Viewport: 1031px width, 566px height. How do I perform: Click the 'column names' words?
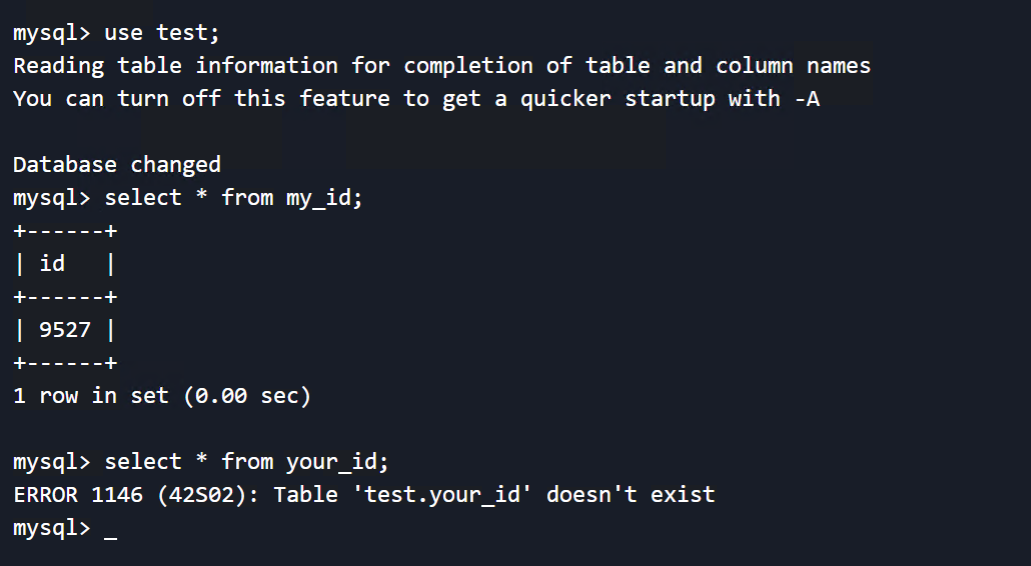[x=793, y=66]
